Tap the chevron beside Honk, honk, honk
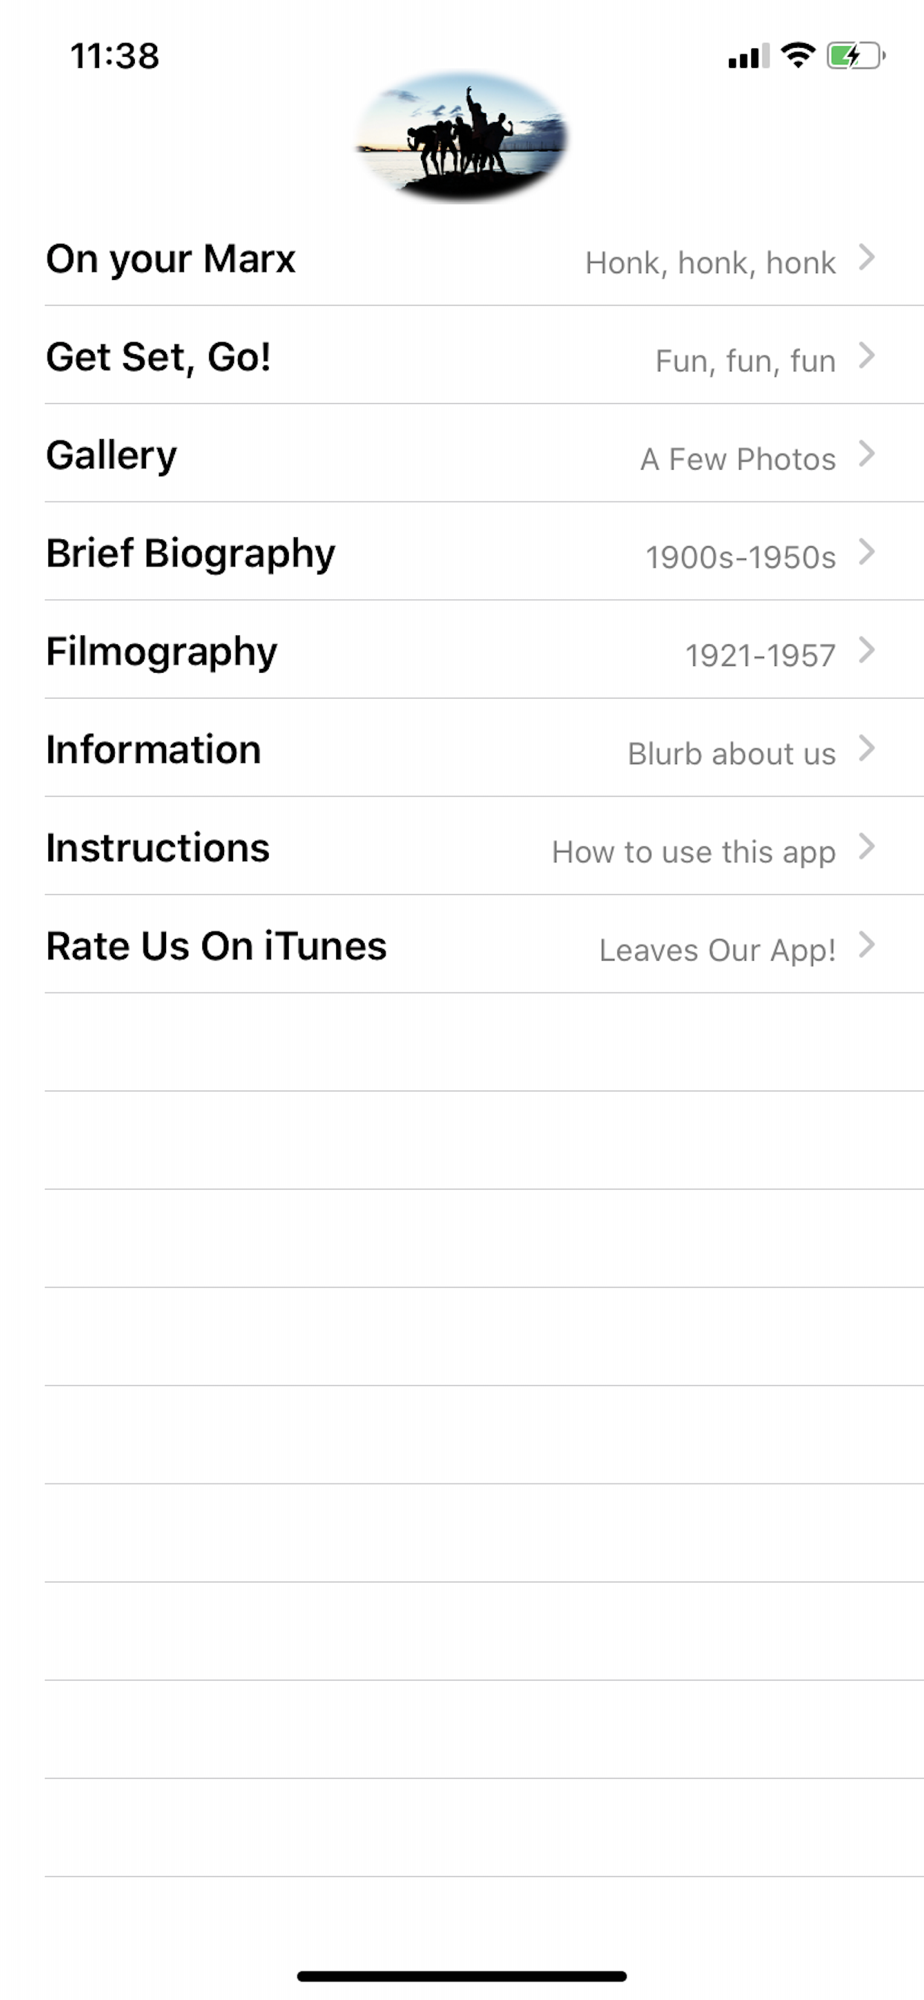Viewport: 924px width, 2000px height. (x=867, y=258)
